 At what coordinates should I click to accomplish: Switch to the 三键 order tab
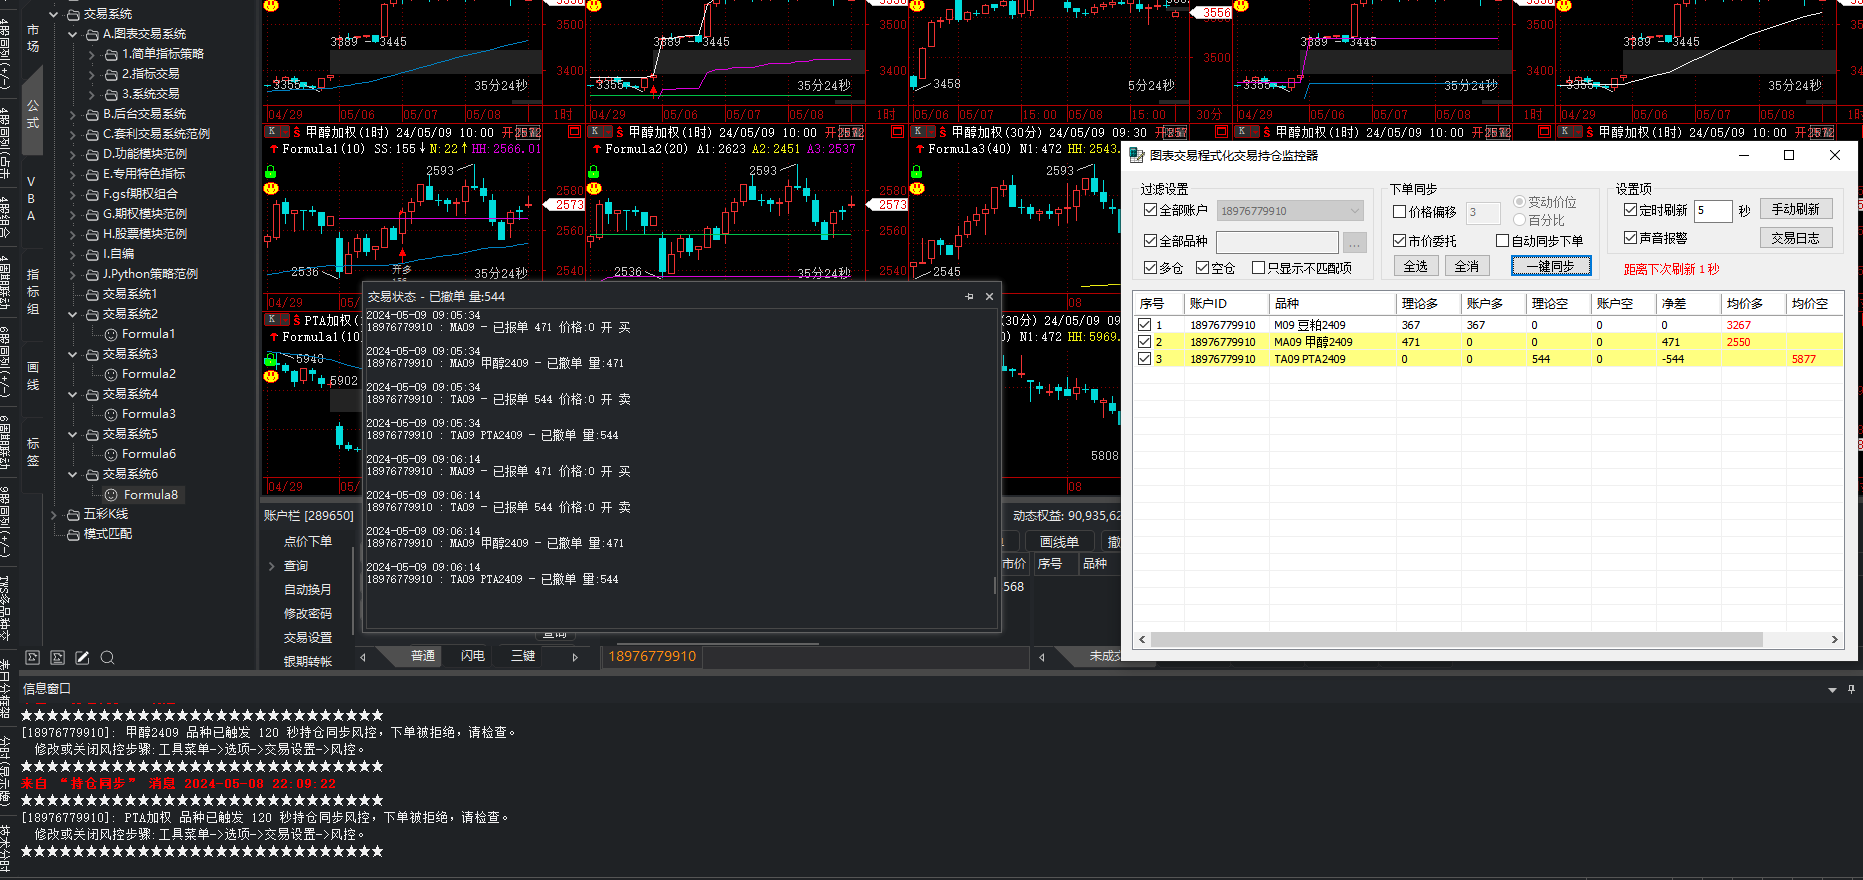tap(523, 656)
